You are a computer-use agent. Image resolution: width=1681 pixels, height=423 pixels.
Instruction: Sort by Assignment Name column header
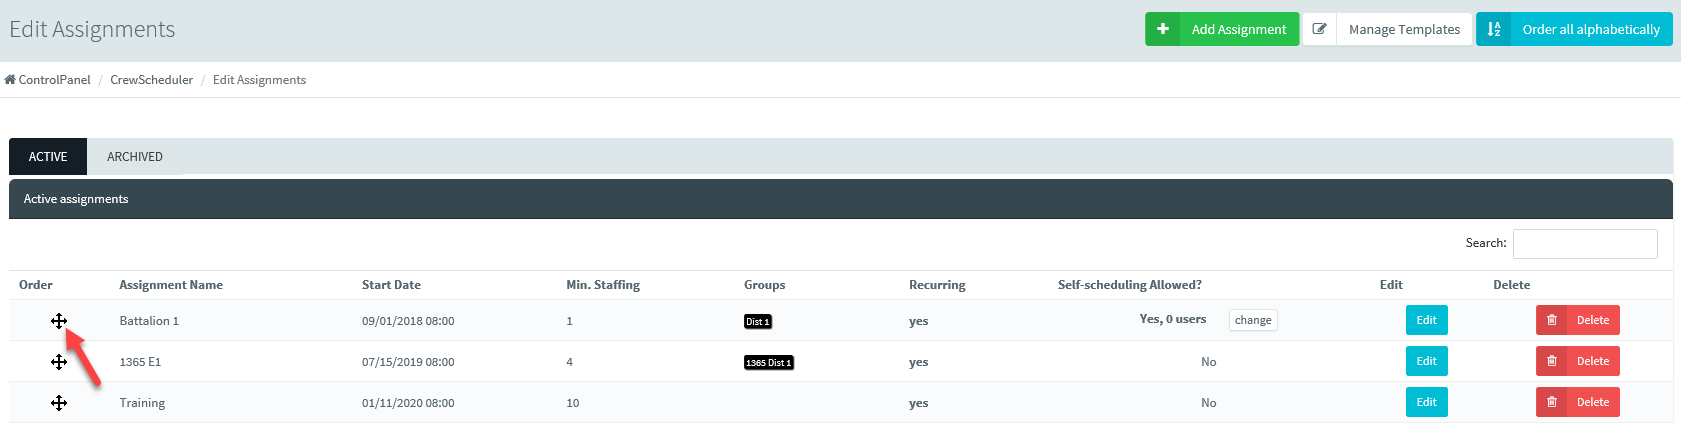tap(171, 285)
